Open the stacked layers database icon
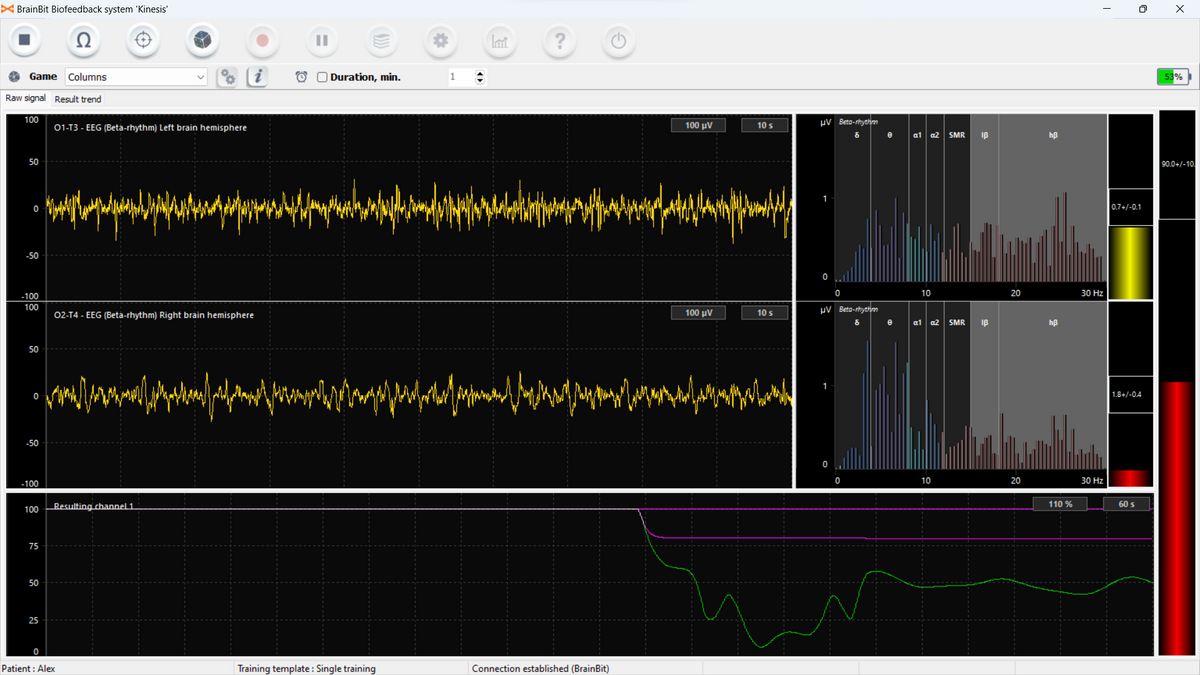This screenshot has width=1200, height=675. (381, 40)
